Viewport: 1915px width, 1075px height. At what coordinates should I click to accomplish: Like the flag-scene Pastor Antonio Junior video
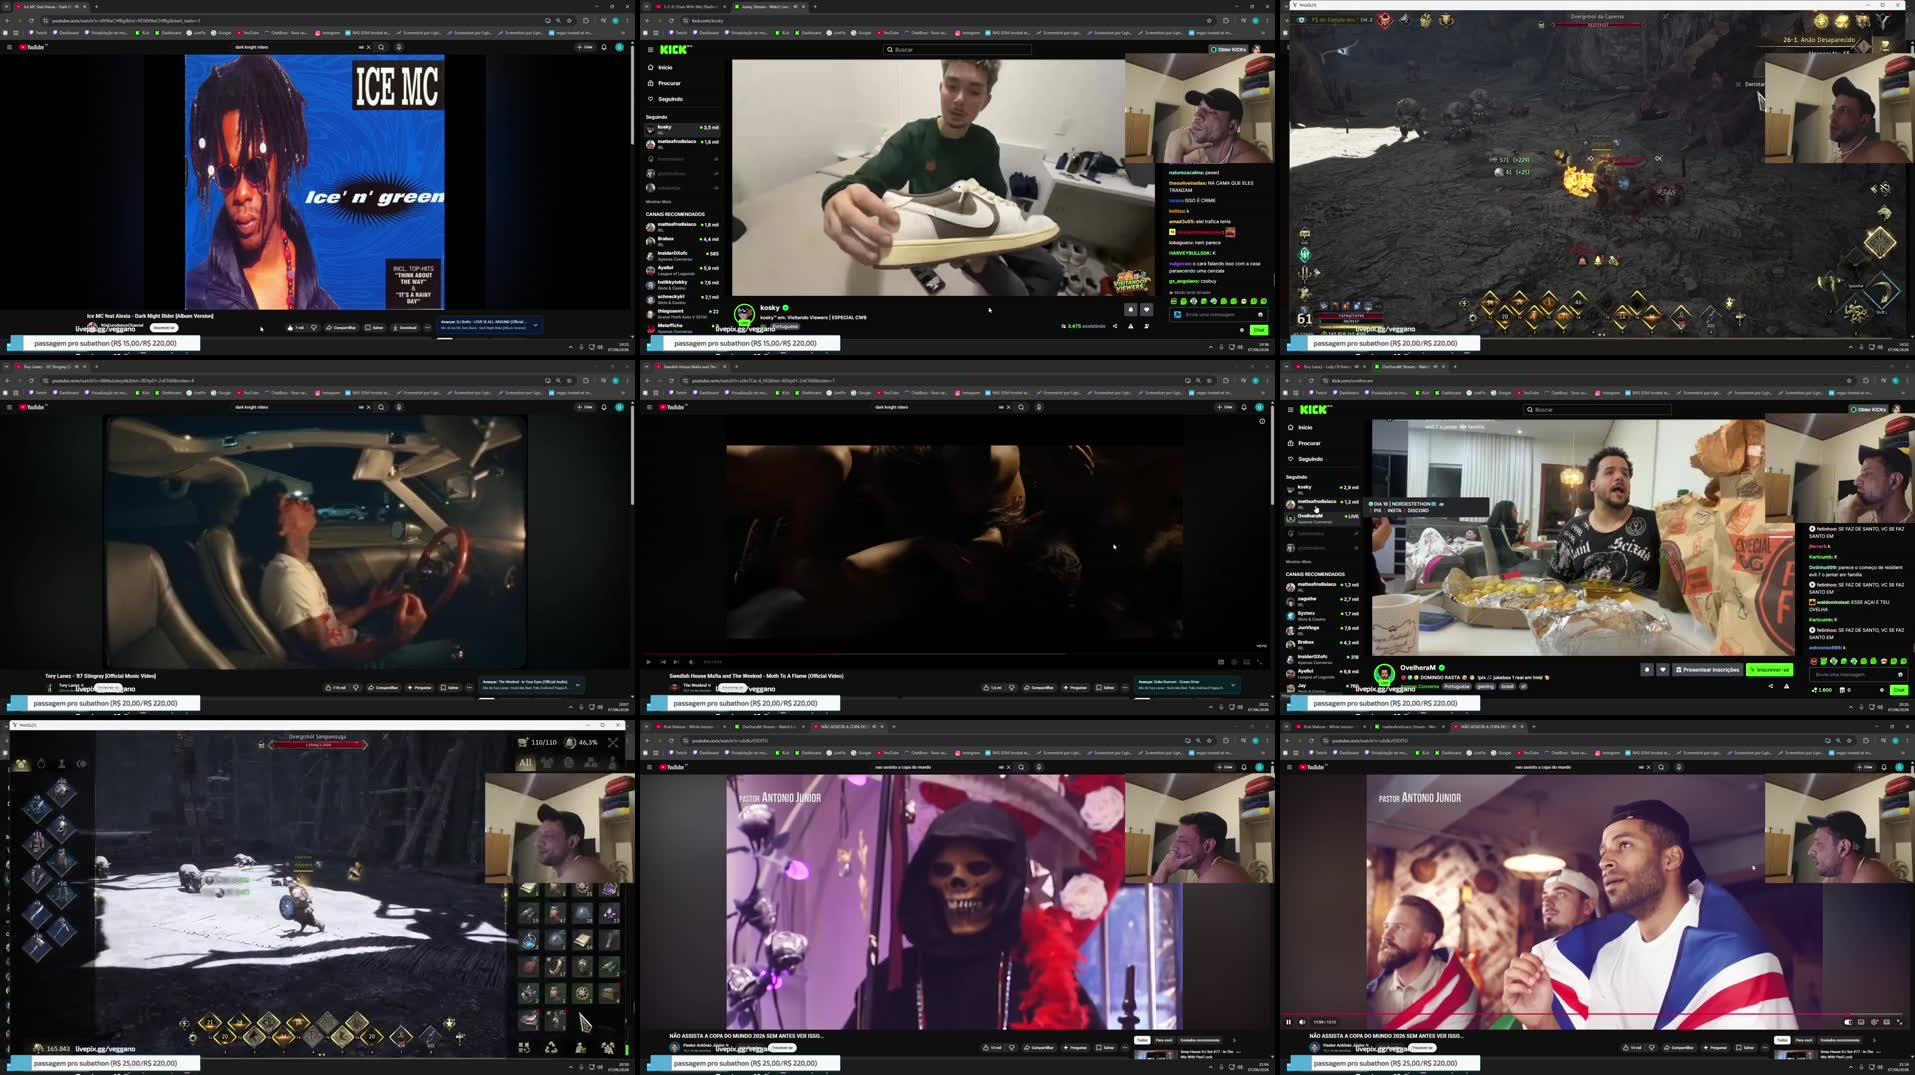click(x=1634, y=1047)
